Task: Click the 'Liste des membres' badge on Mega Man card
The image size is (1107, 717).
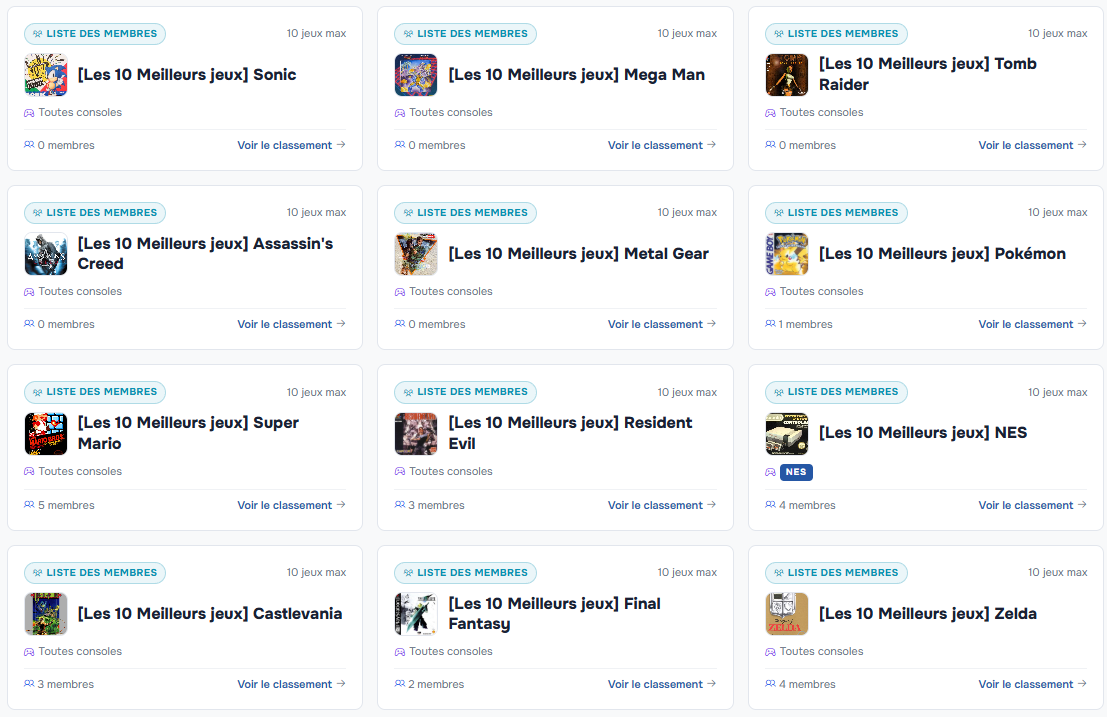Action: pos(465,34)
